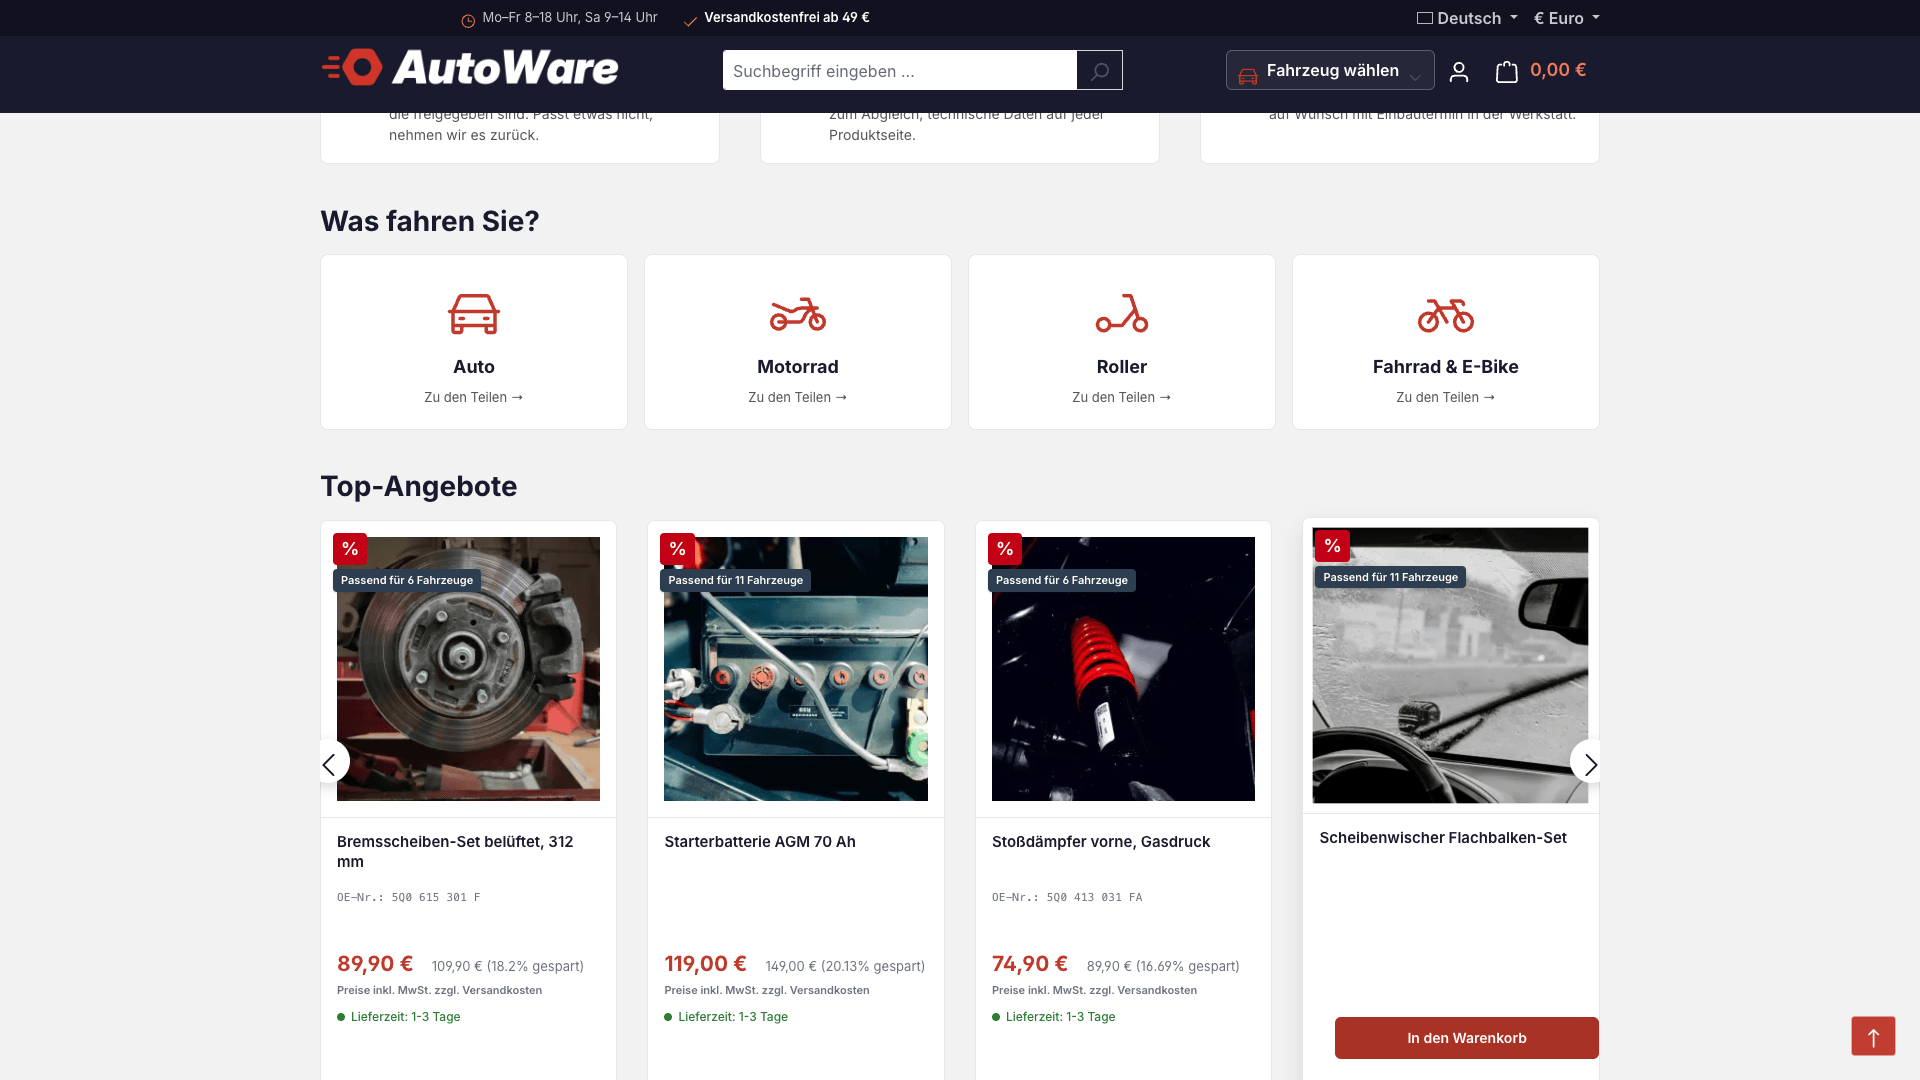Select the Motorrad motorcycle icon
1920x1080 pixels.
pyautogui.click(x=798, y=314)
